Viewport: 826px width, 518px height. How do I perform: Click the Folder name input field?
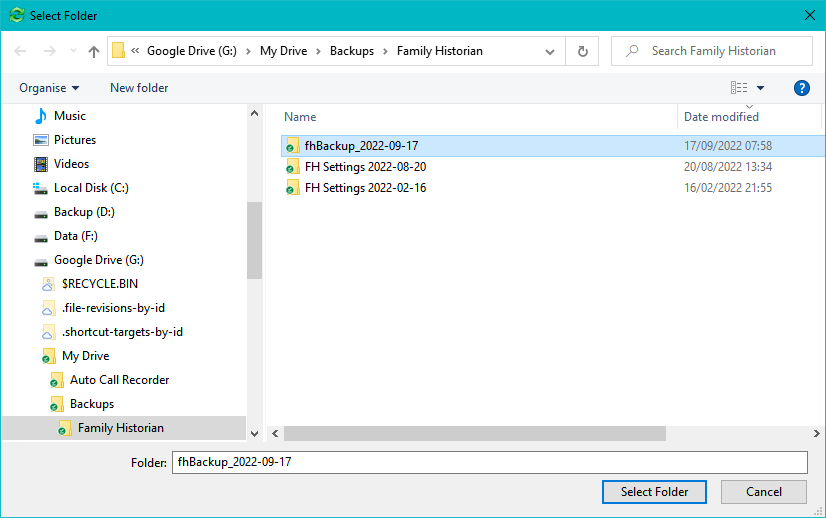coord(489,462)
